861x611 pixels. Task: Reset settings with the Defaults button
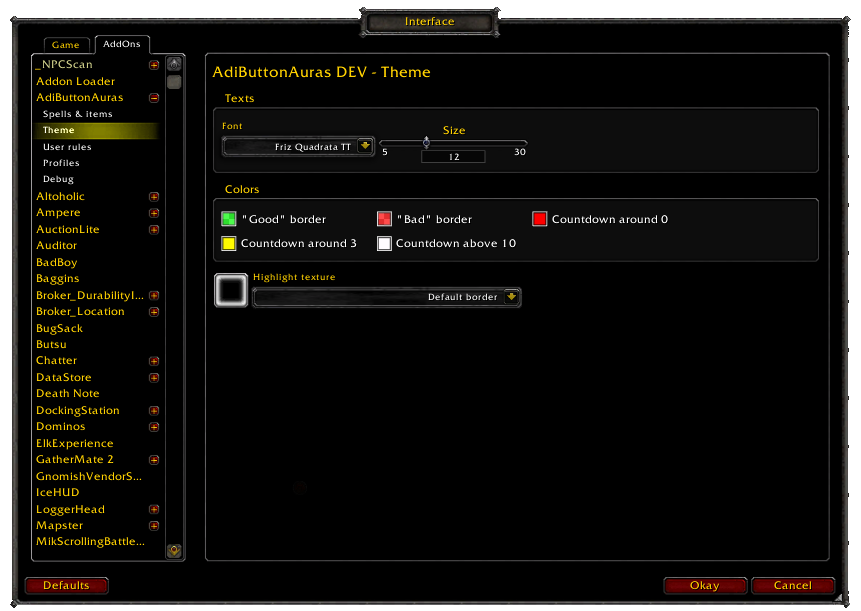pyautogui.click(x=66, y=585)
